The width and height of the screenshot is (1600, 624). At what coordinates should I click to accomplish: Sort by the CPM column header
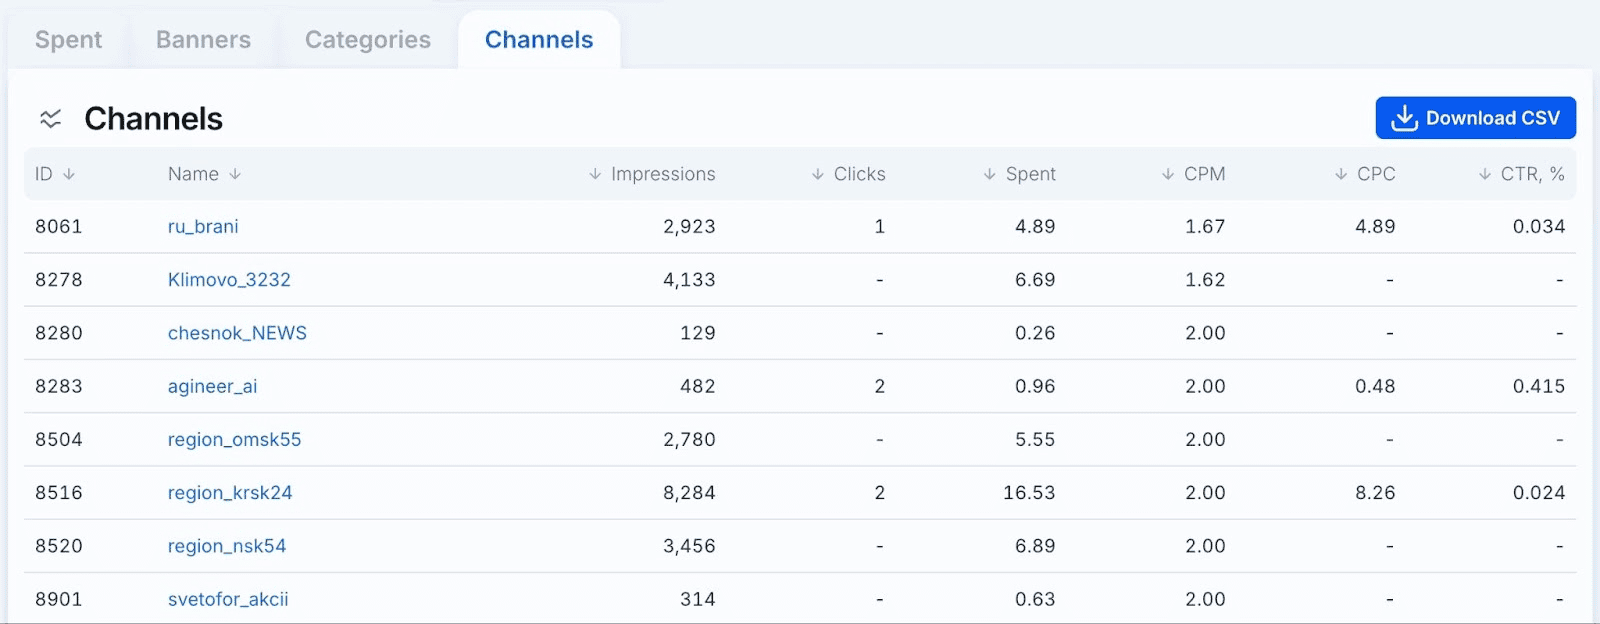[1193, 174]
